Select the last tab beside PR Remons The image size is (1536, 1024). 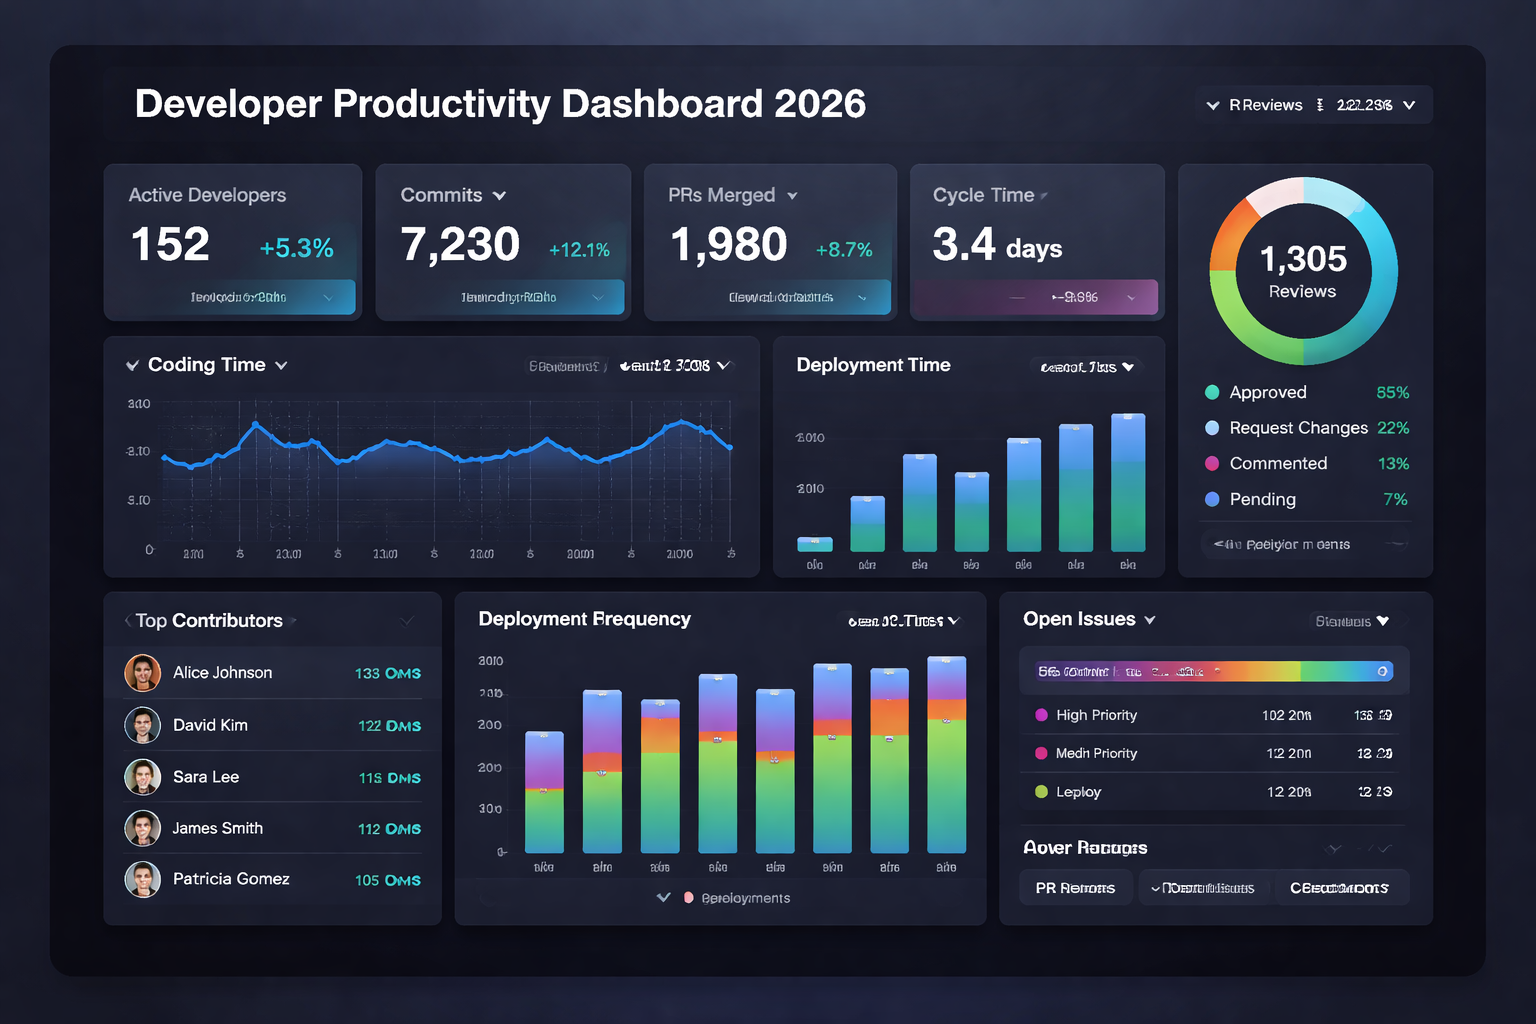coord(1340,888)
